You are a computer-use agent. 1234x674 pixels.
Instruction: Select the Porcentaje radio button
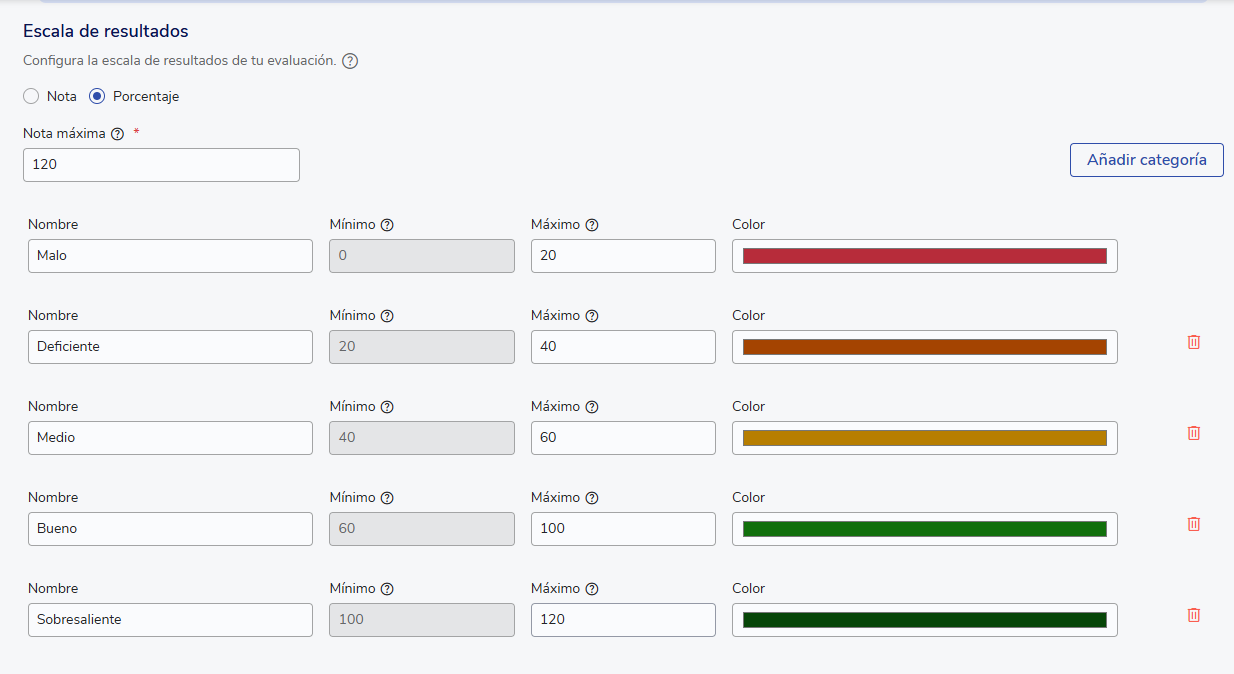97,97
